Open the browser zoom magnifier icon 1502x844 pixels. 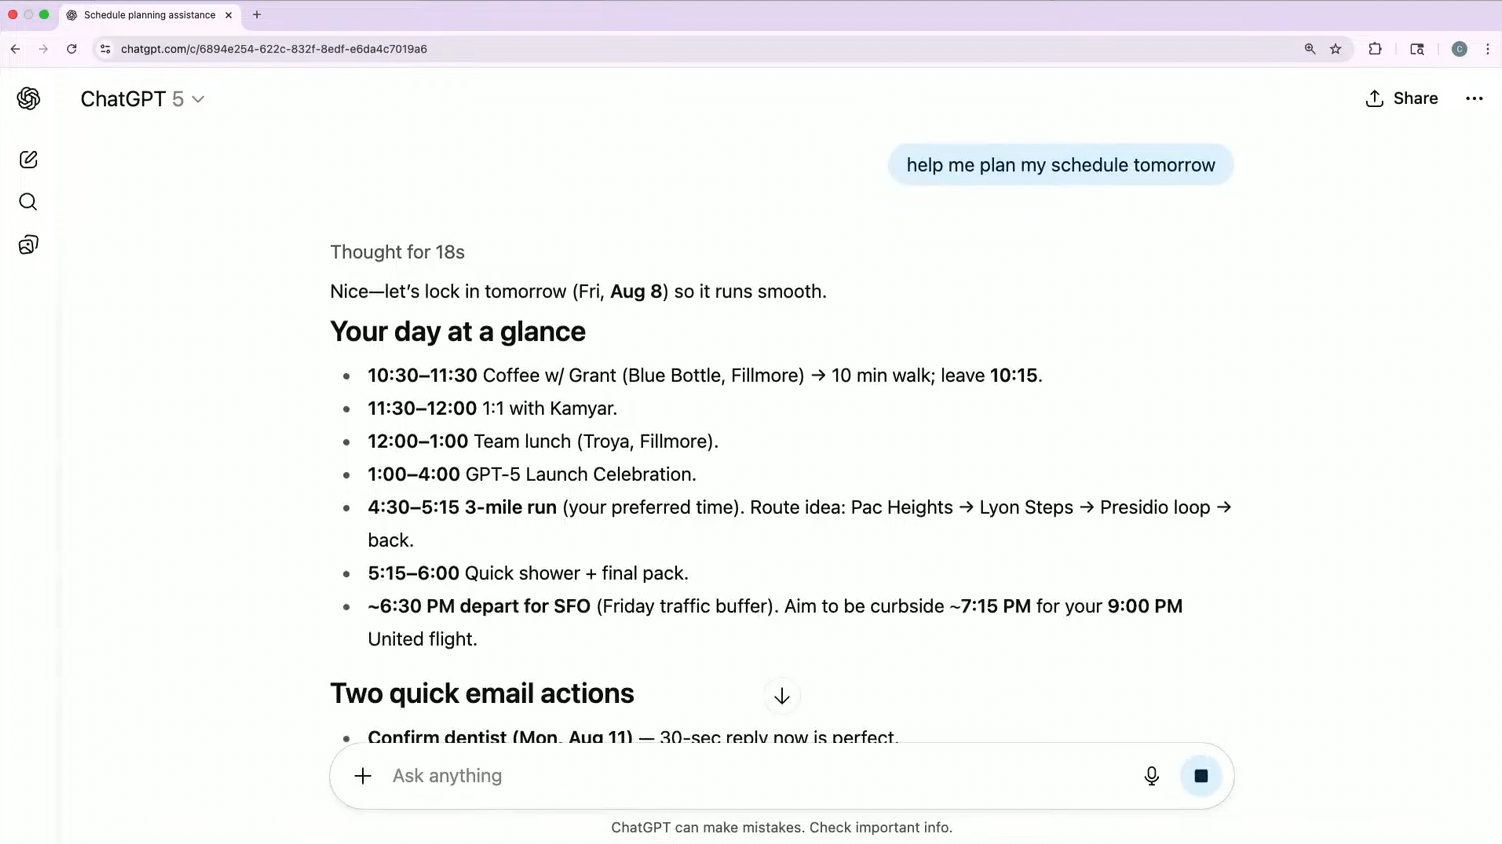tap(1310, 49)
